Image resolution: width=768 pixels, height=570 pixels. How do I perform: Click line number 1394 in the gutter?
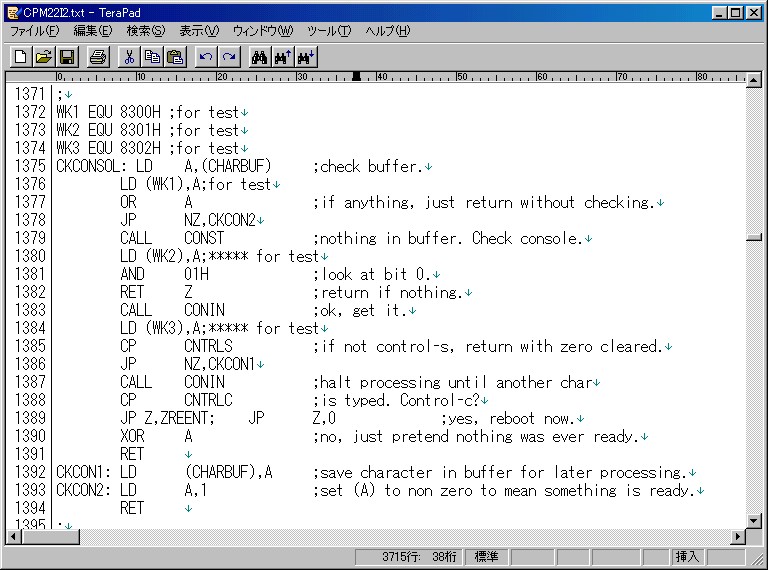[x=30, y=508]
